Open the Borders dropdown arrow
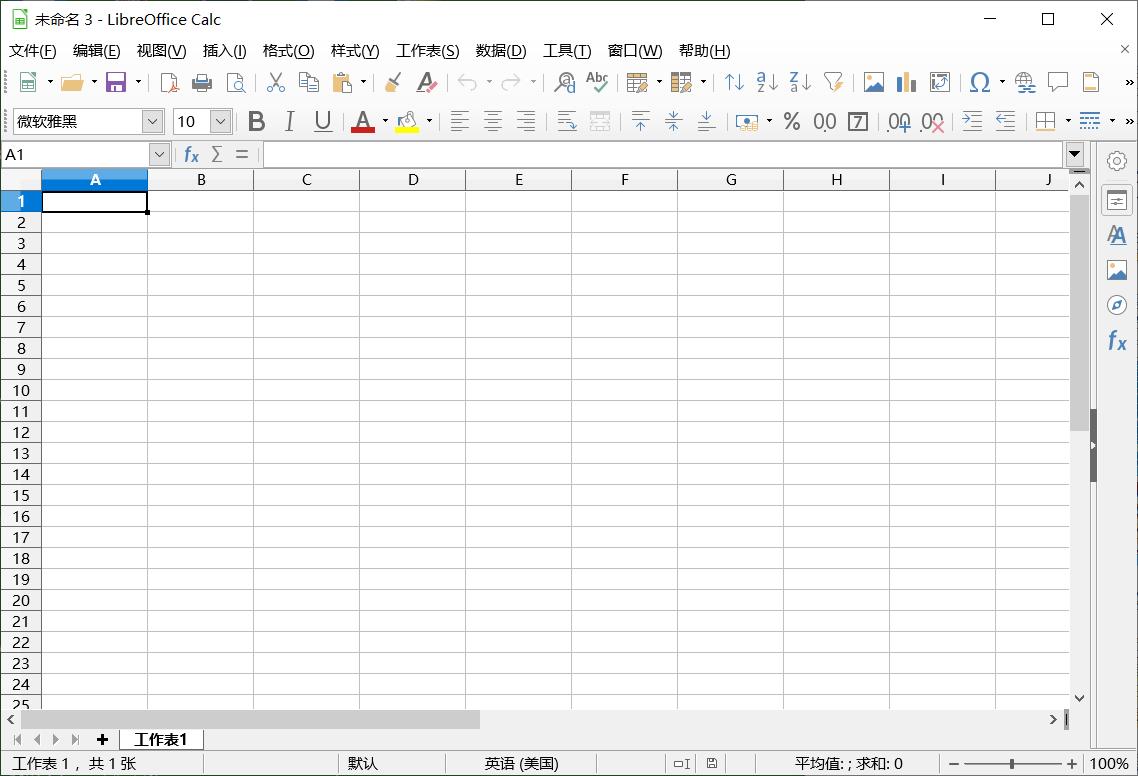The image size is (1138, 776). 1068,121
